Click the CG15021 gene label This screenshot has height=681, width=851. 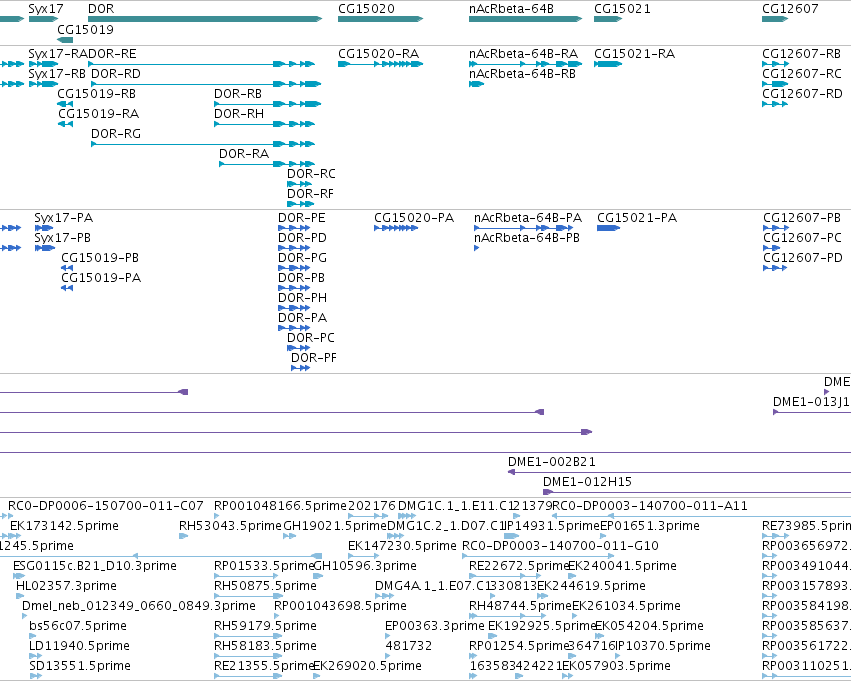click(622, 9)
